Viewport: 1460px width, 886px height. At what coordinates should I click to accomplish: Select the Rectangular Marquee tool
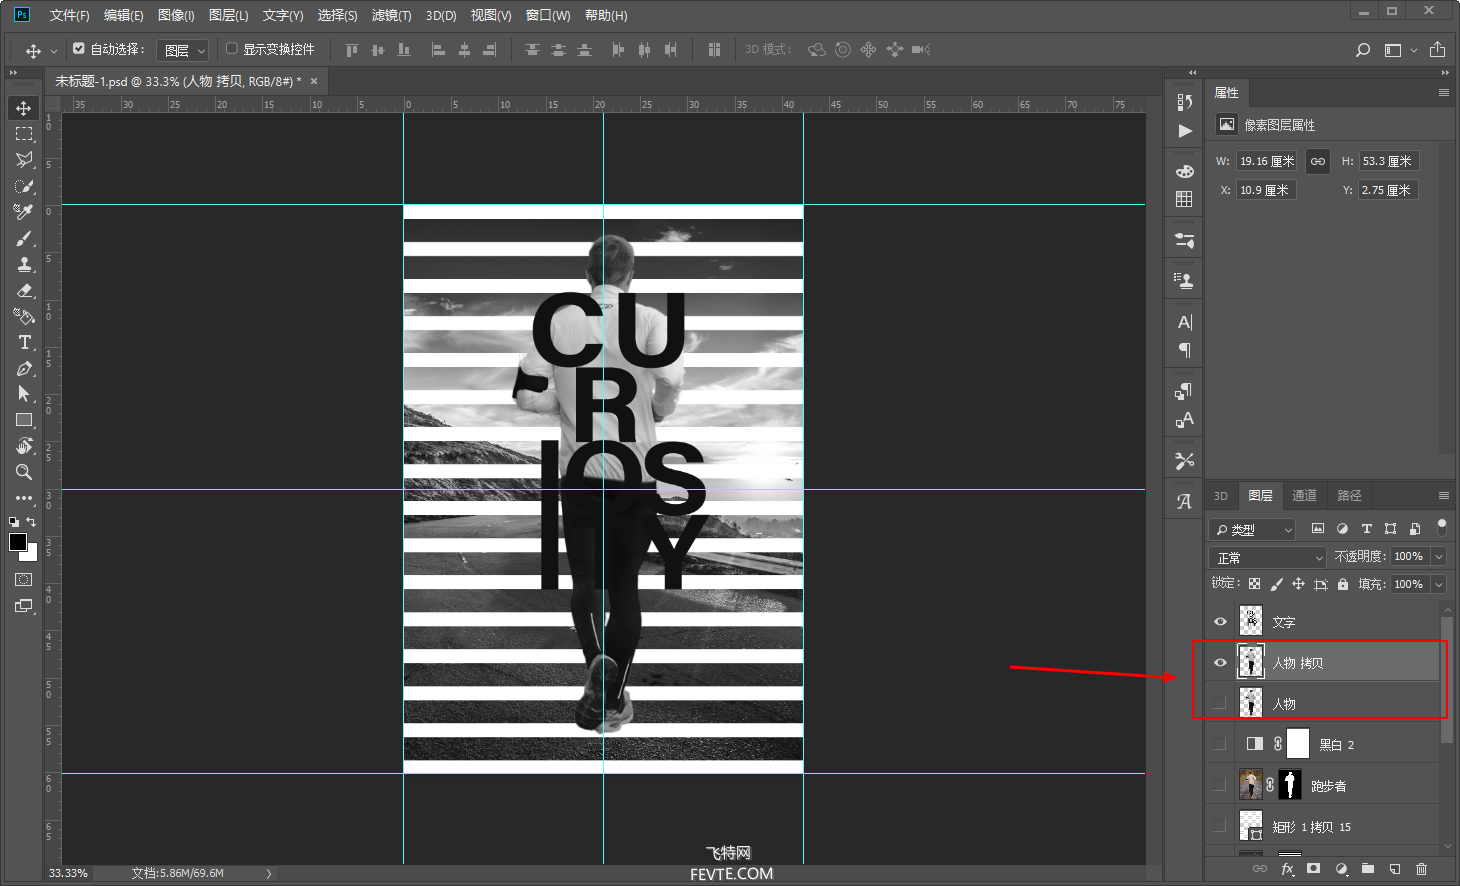pyautogui.click(x=24, y=134)
